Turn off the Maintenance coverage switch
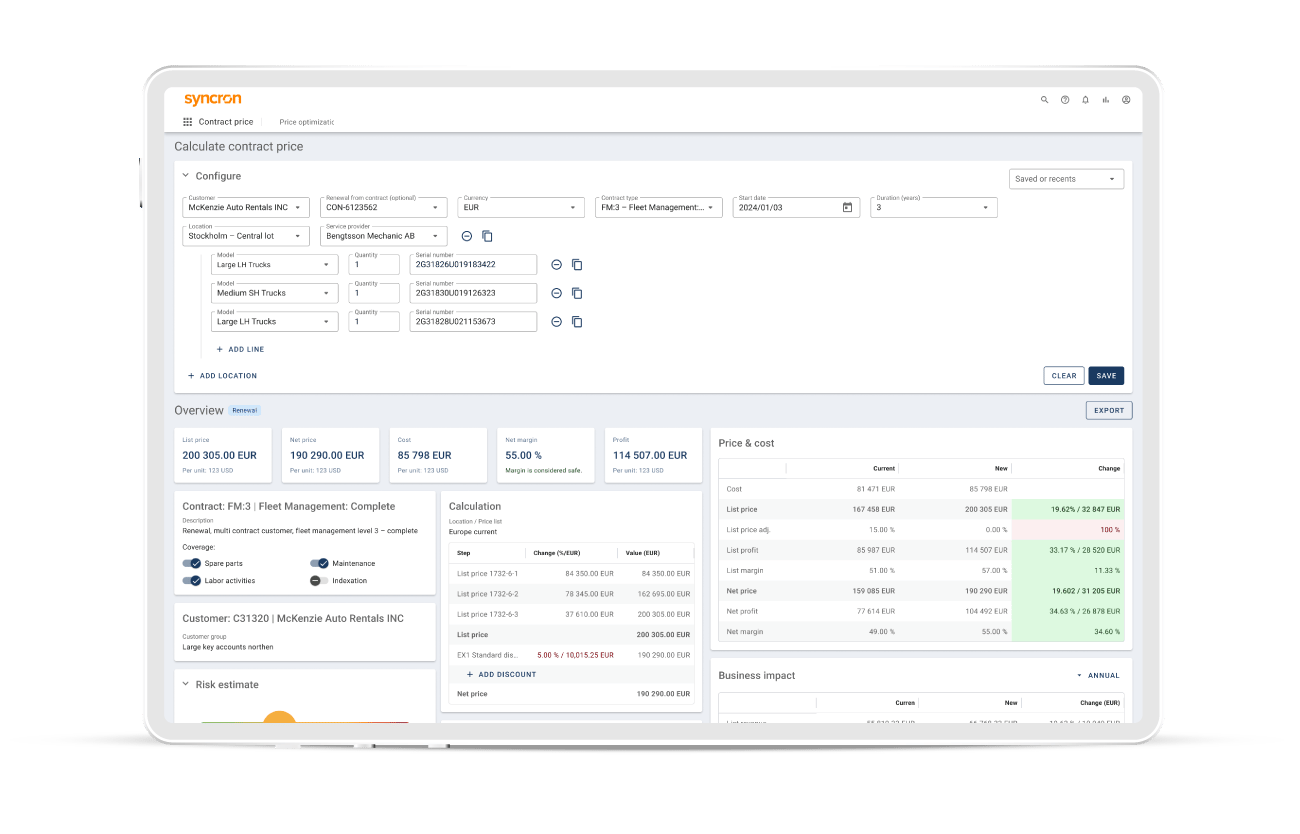This screenshot has width=1300, height=834. 320,563
